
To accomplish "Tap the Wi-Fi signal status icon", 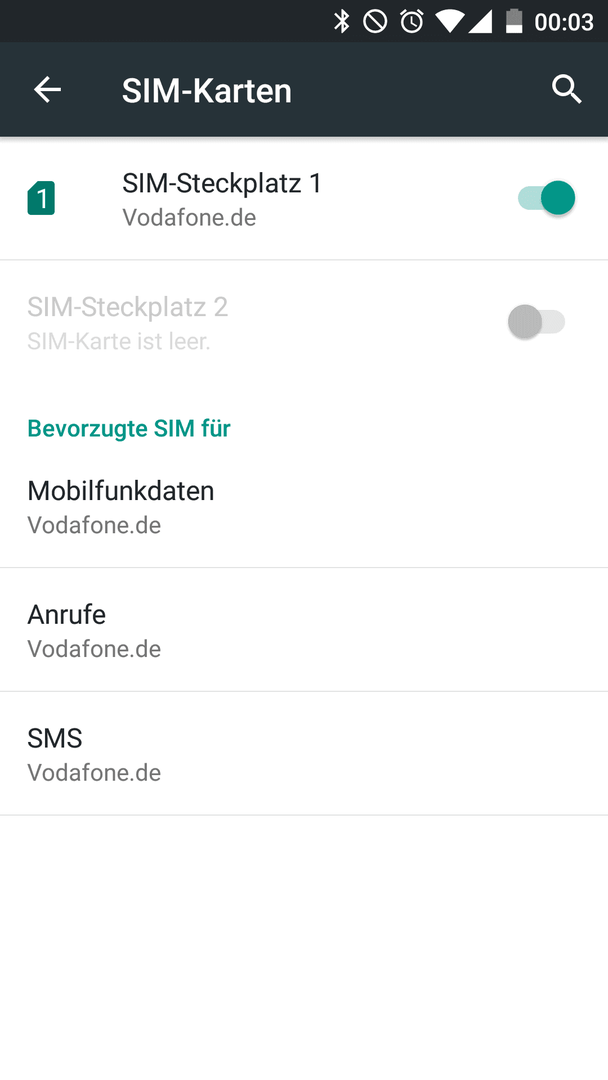I will click(x=448, y=21).
